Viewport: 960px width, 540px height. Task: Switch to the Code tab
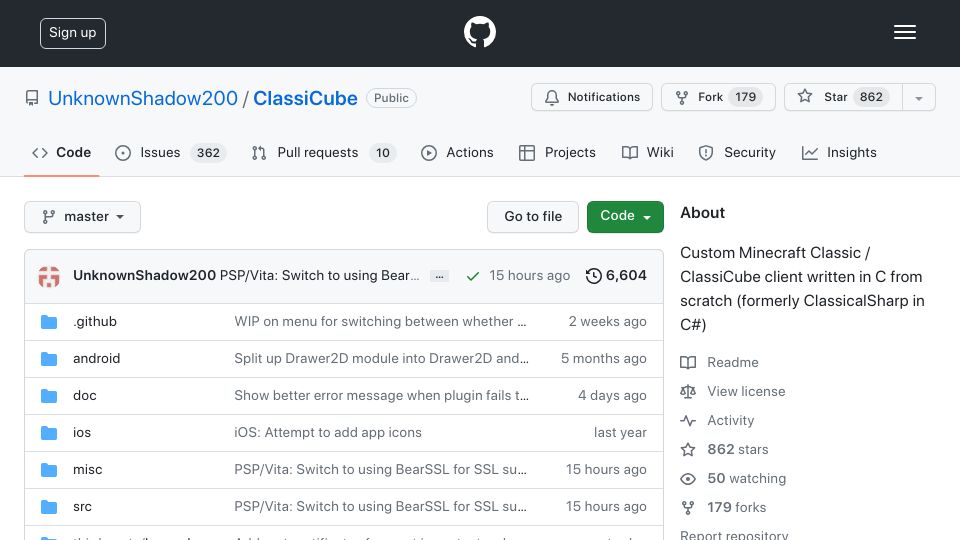tap(61, 152)
